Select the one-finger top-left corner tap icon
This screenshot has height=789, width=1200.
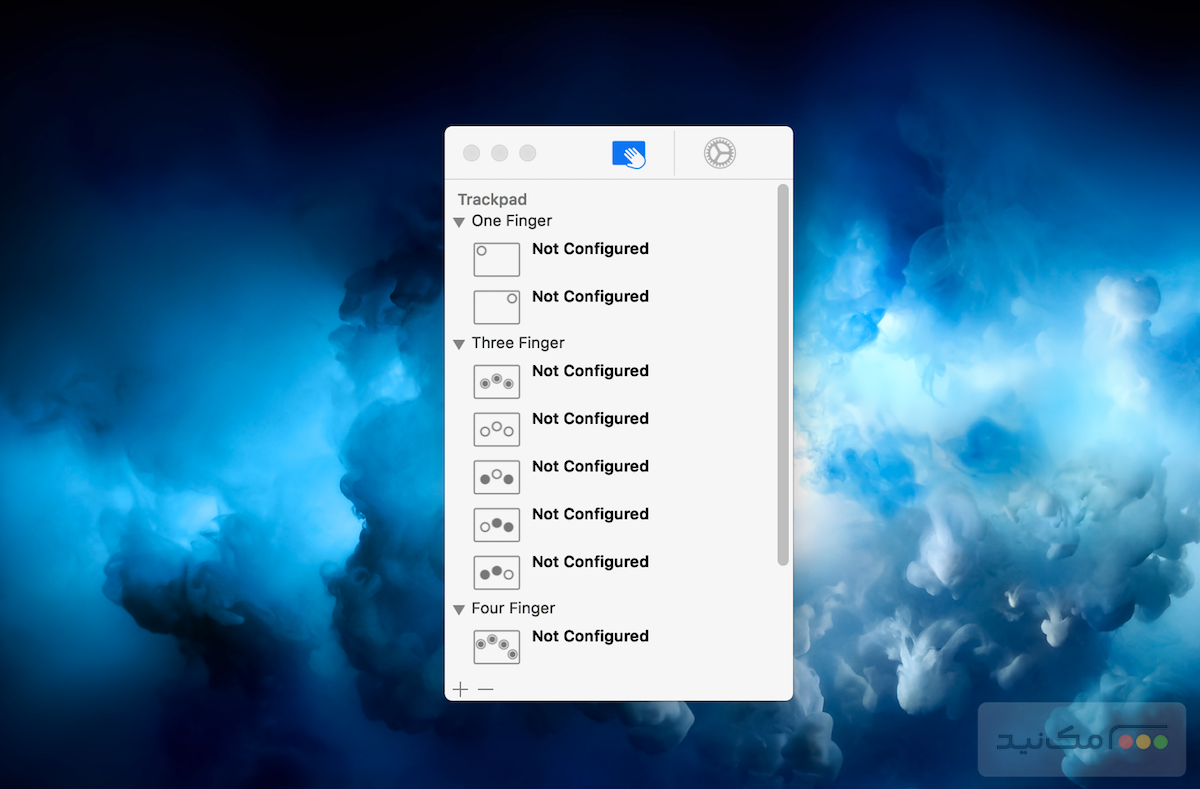(496, 259)
